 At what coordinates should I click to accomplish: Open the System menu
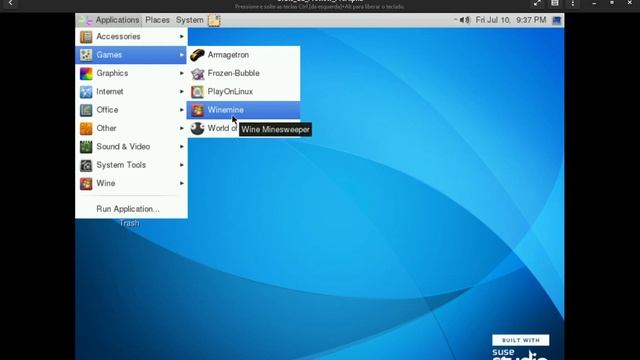point(189,20)
